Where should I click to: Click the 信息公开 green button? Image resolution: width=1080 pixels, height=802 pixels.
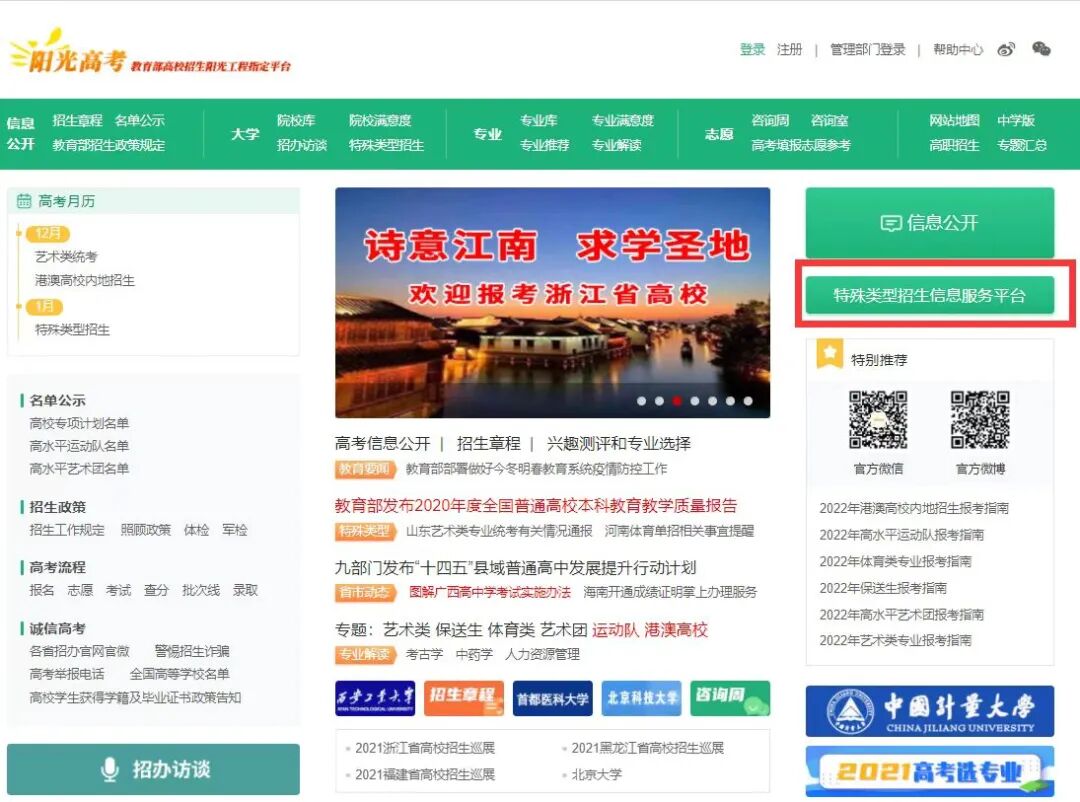pos(930,223)
